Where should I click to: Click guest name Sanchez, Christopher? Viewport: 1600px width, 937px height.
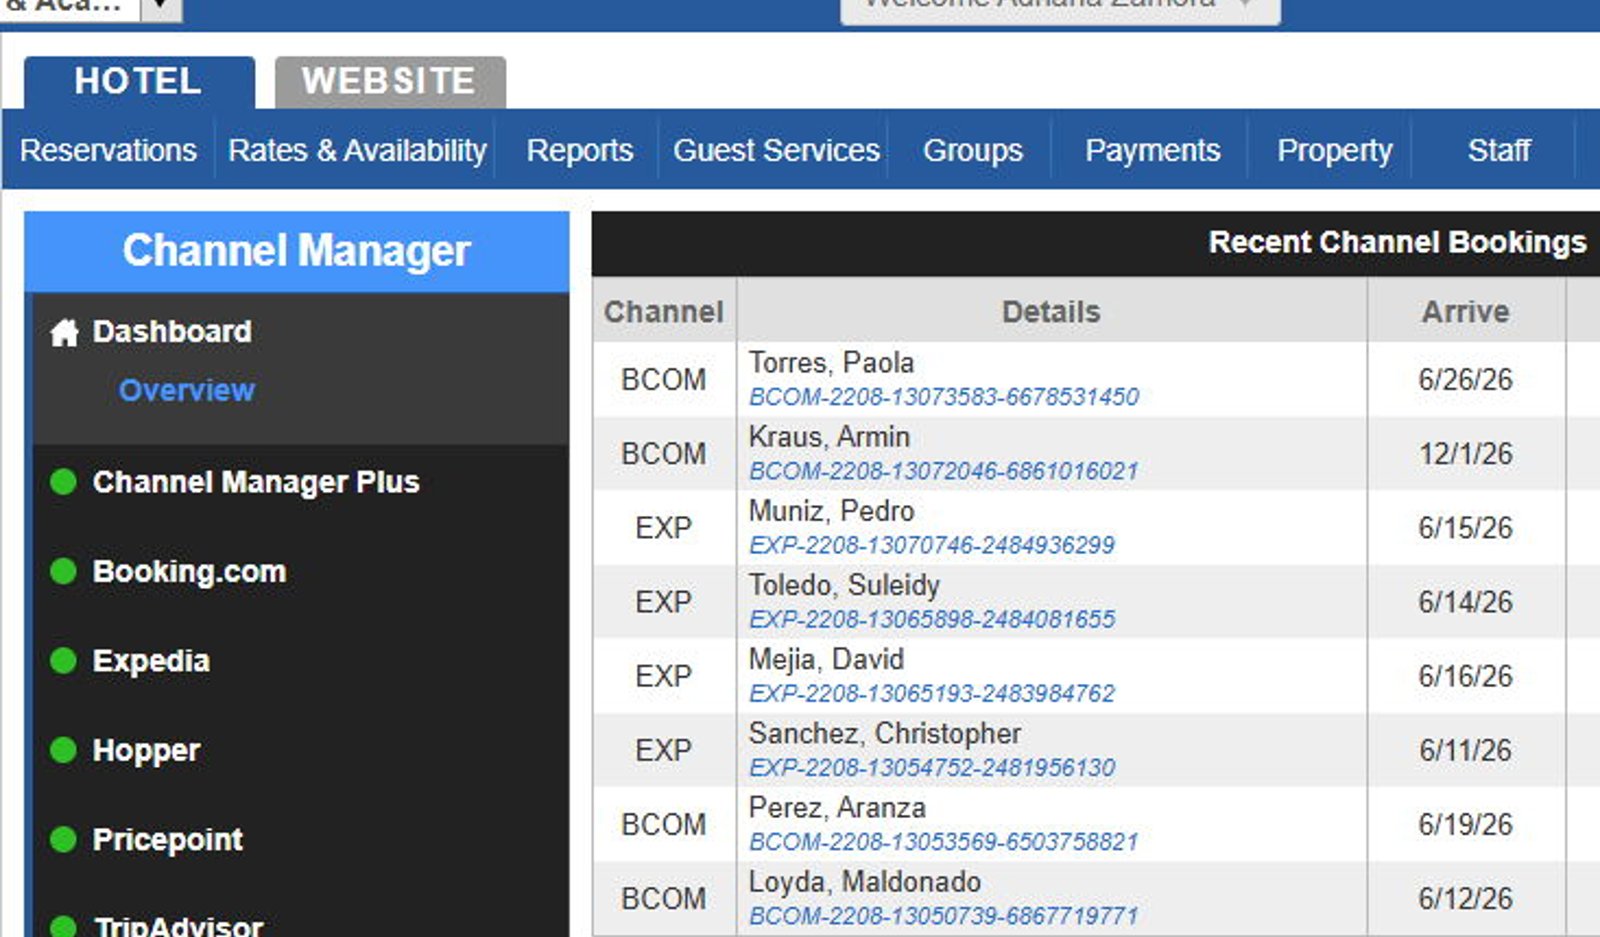coord(885,733)
